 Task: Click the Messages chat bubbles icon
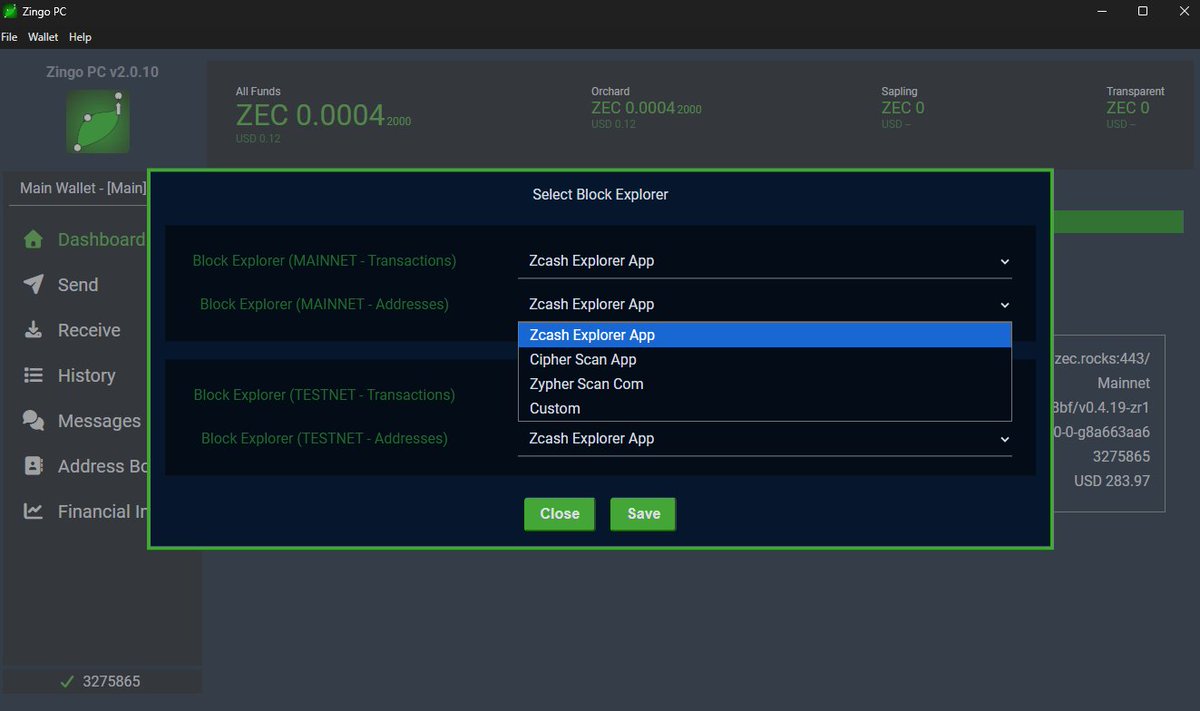click(x=33, y=421)
